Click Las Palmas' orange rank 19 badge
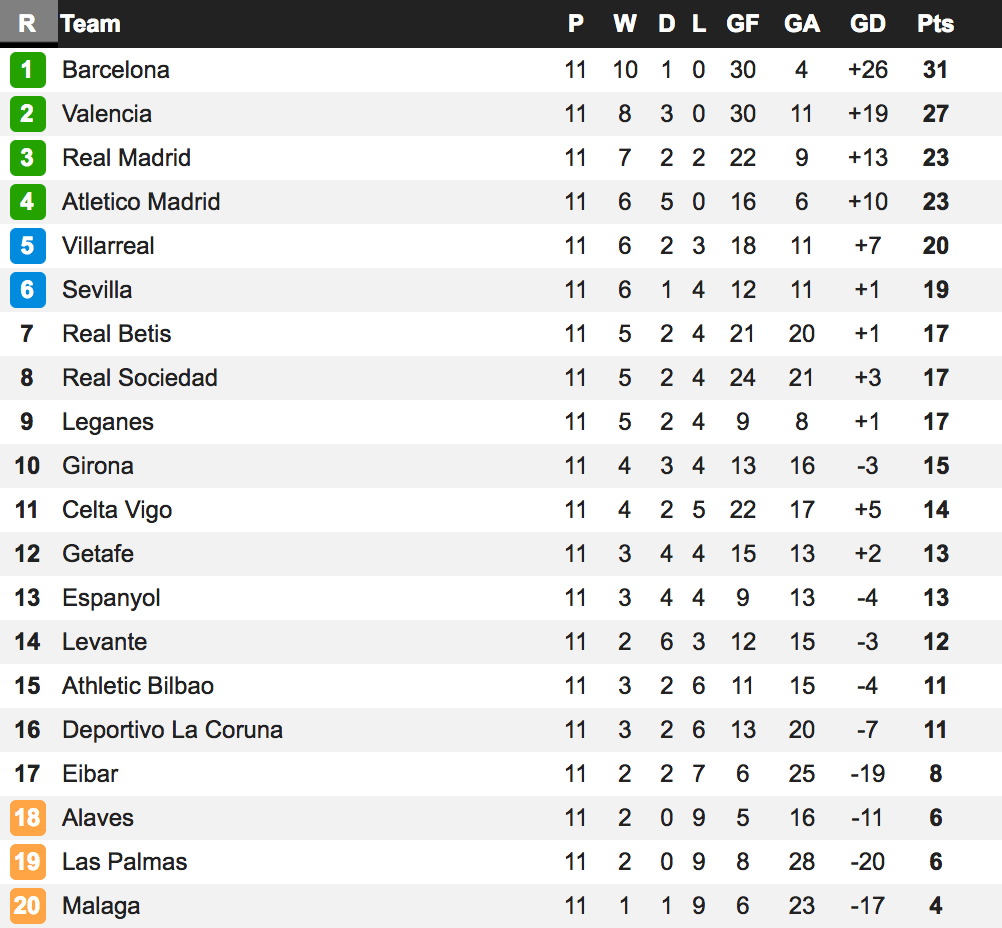 27,862
